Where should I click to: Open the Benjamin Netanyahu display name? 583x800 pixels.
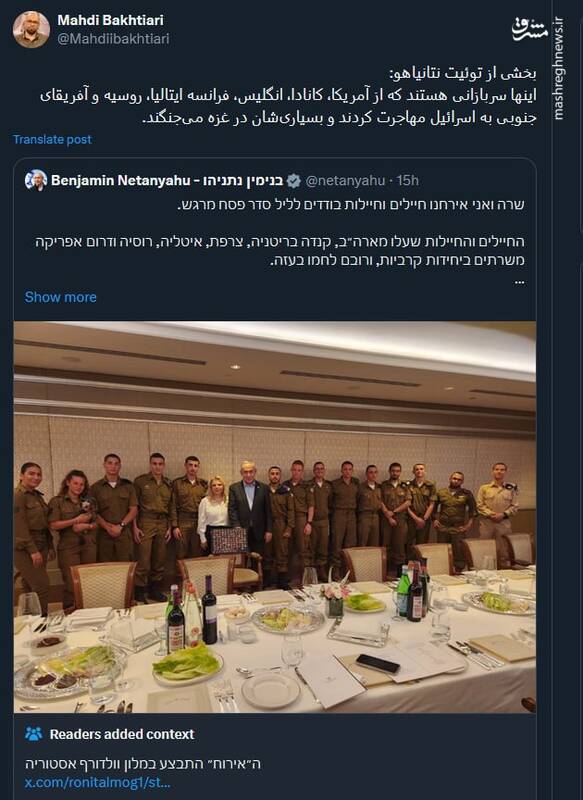click(x=167, y=181)
